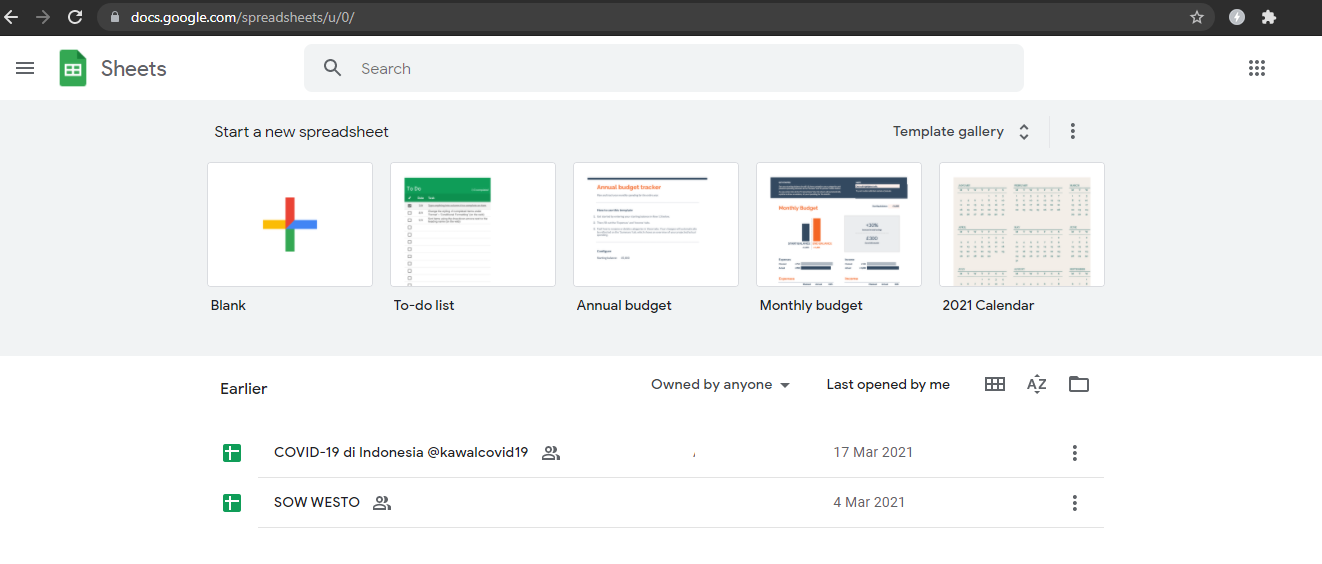View site information via the padlock icon

click(113, 17)
